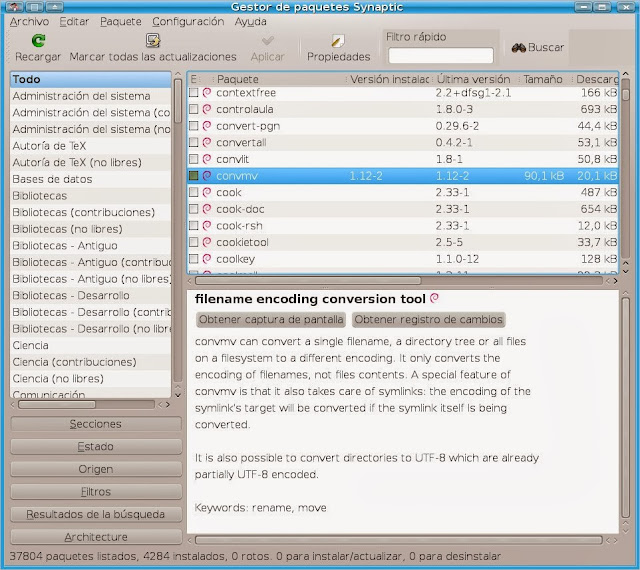Click the Debian swirl icon next to cook-rsh
The width and height of the screenshot is (640, 570).
point(207,226)
